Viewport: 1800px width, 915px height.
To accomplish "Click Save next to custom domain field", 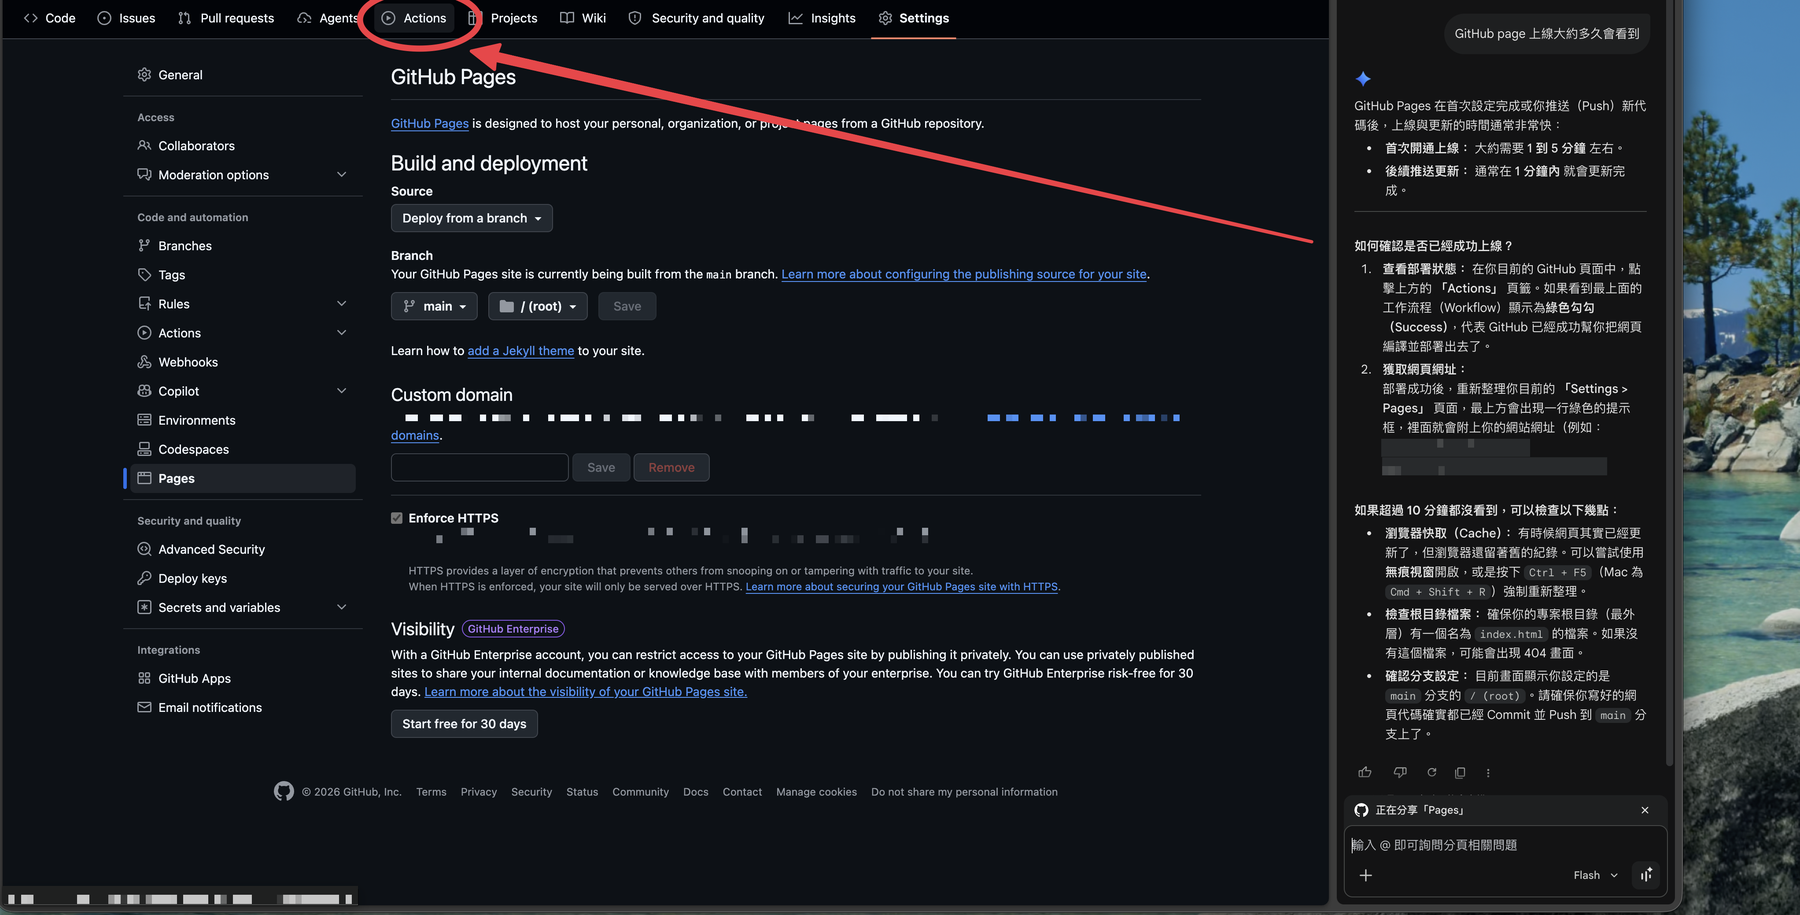I will tap(601, 467).
